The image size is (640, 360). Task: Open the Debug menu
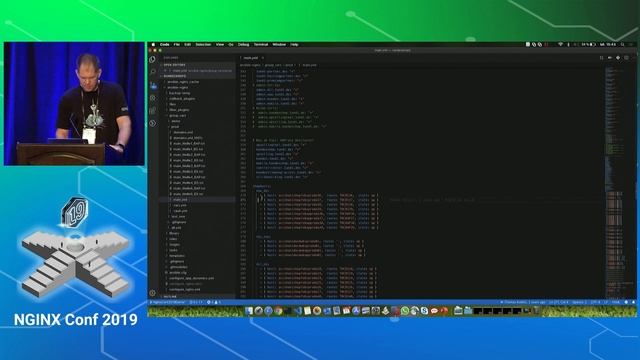(243, 44)
